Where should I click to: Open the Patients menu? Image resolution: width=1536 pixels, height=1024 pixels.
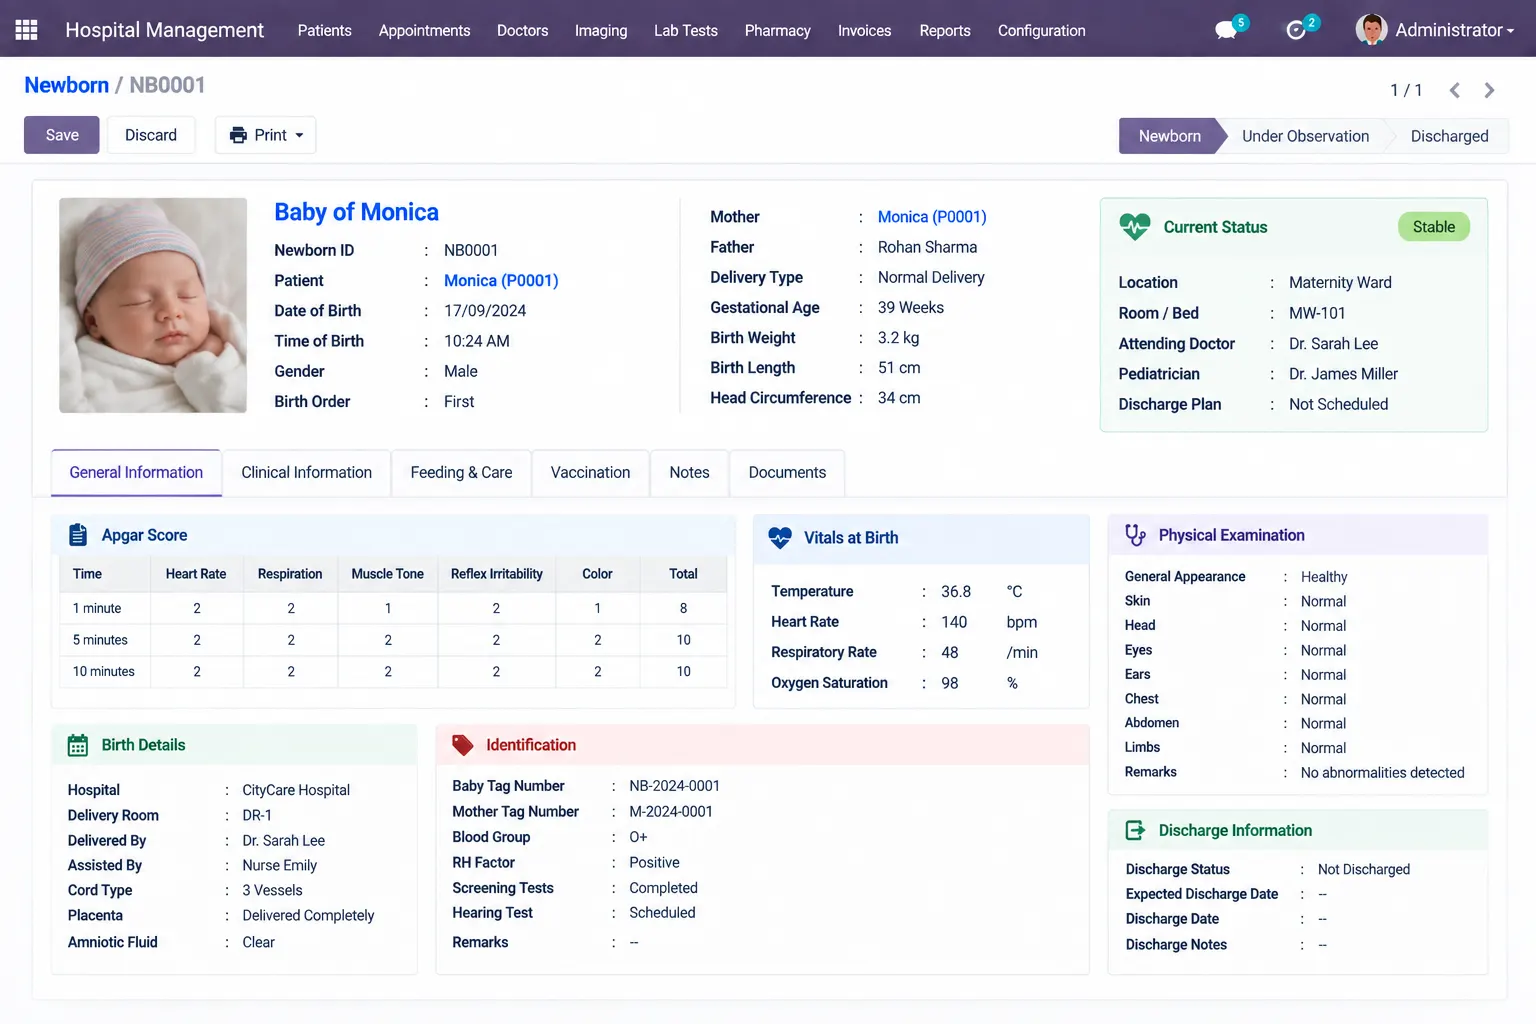tap(325, 30)
